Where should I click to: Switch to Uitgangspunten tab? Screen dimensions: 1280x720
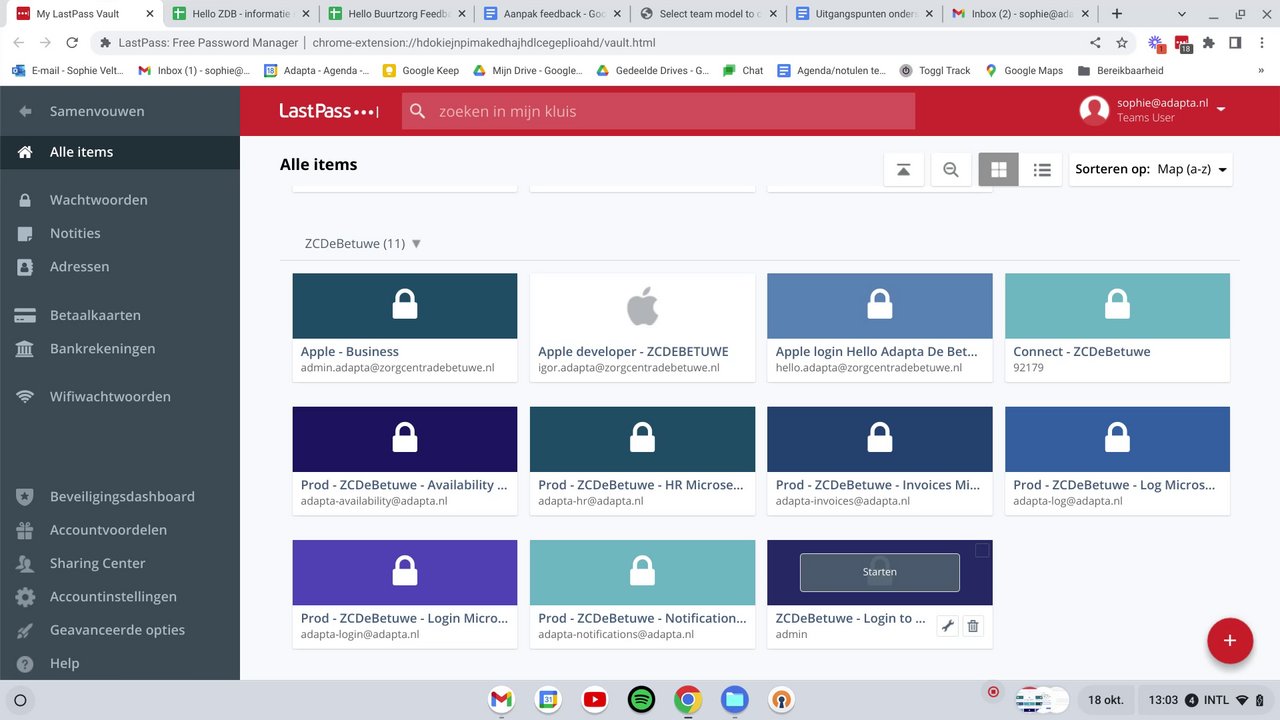click(864, 14)
